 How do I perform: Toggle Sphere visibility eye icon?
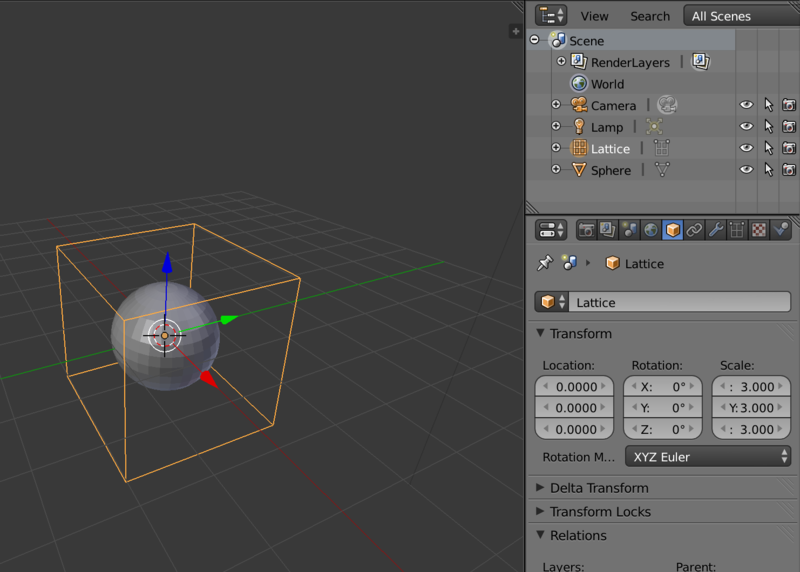(746, 169)
